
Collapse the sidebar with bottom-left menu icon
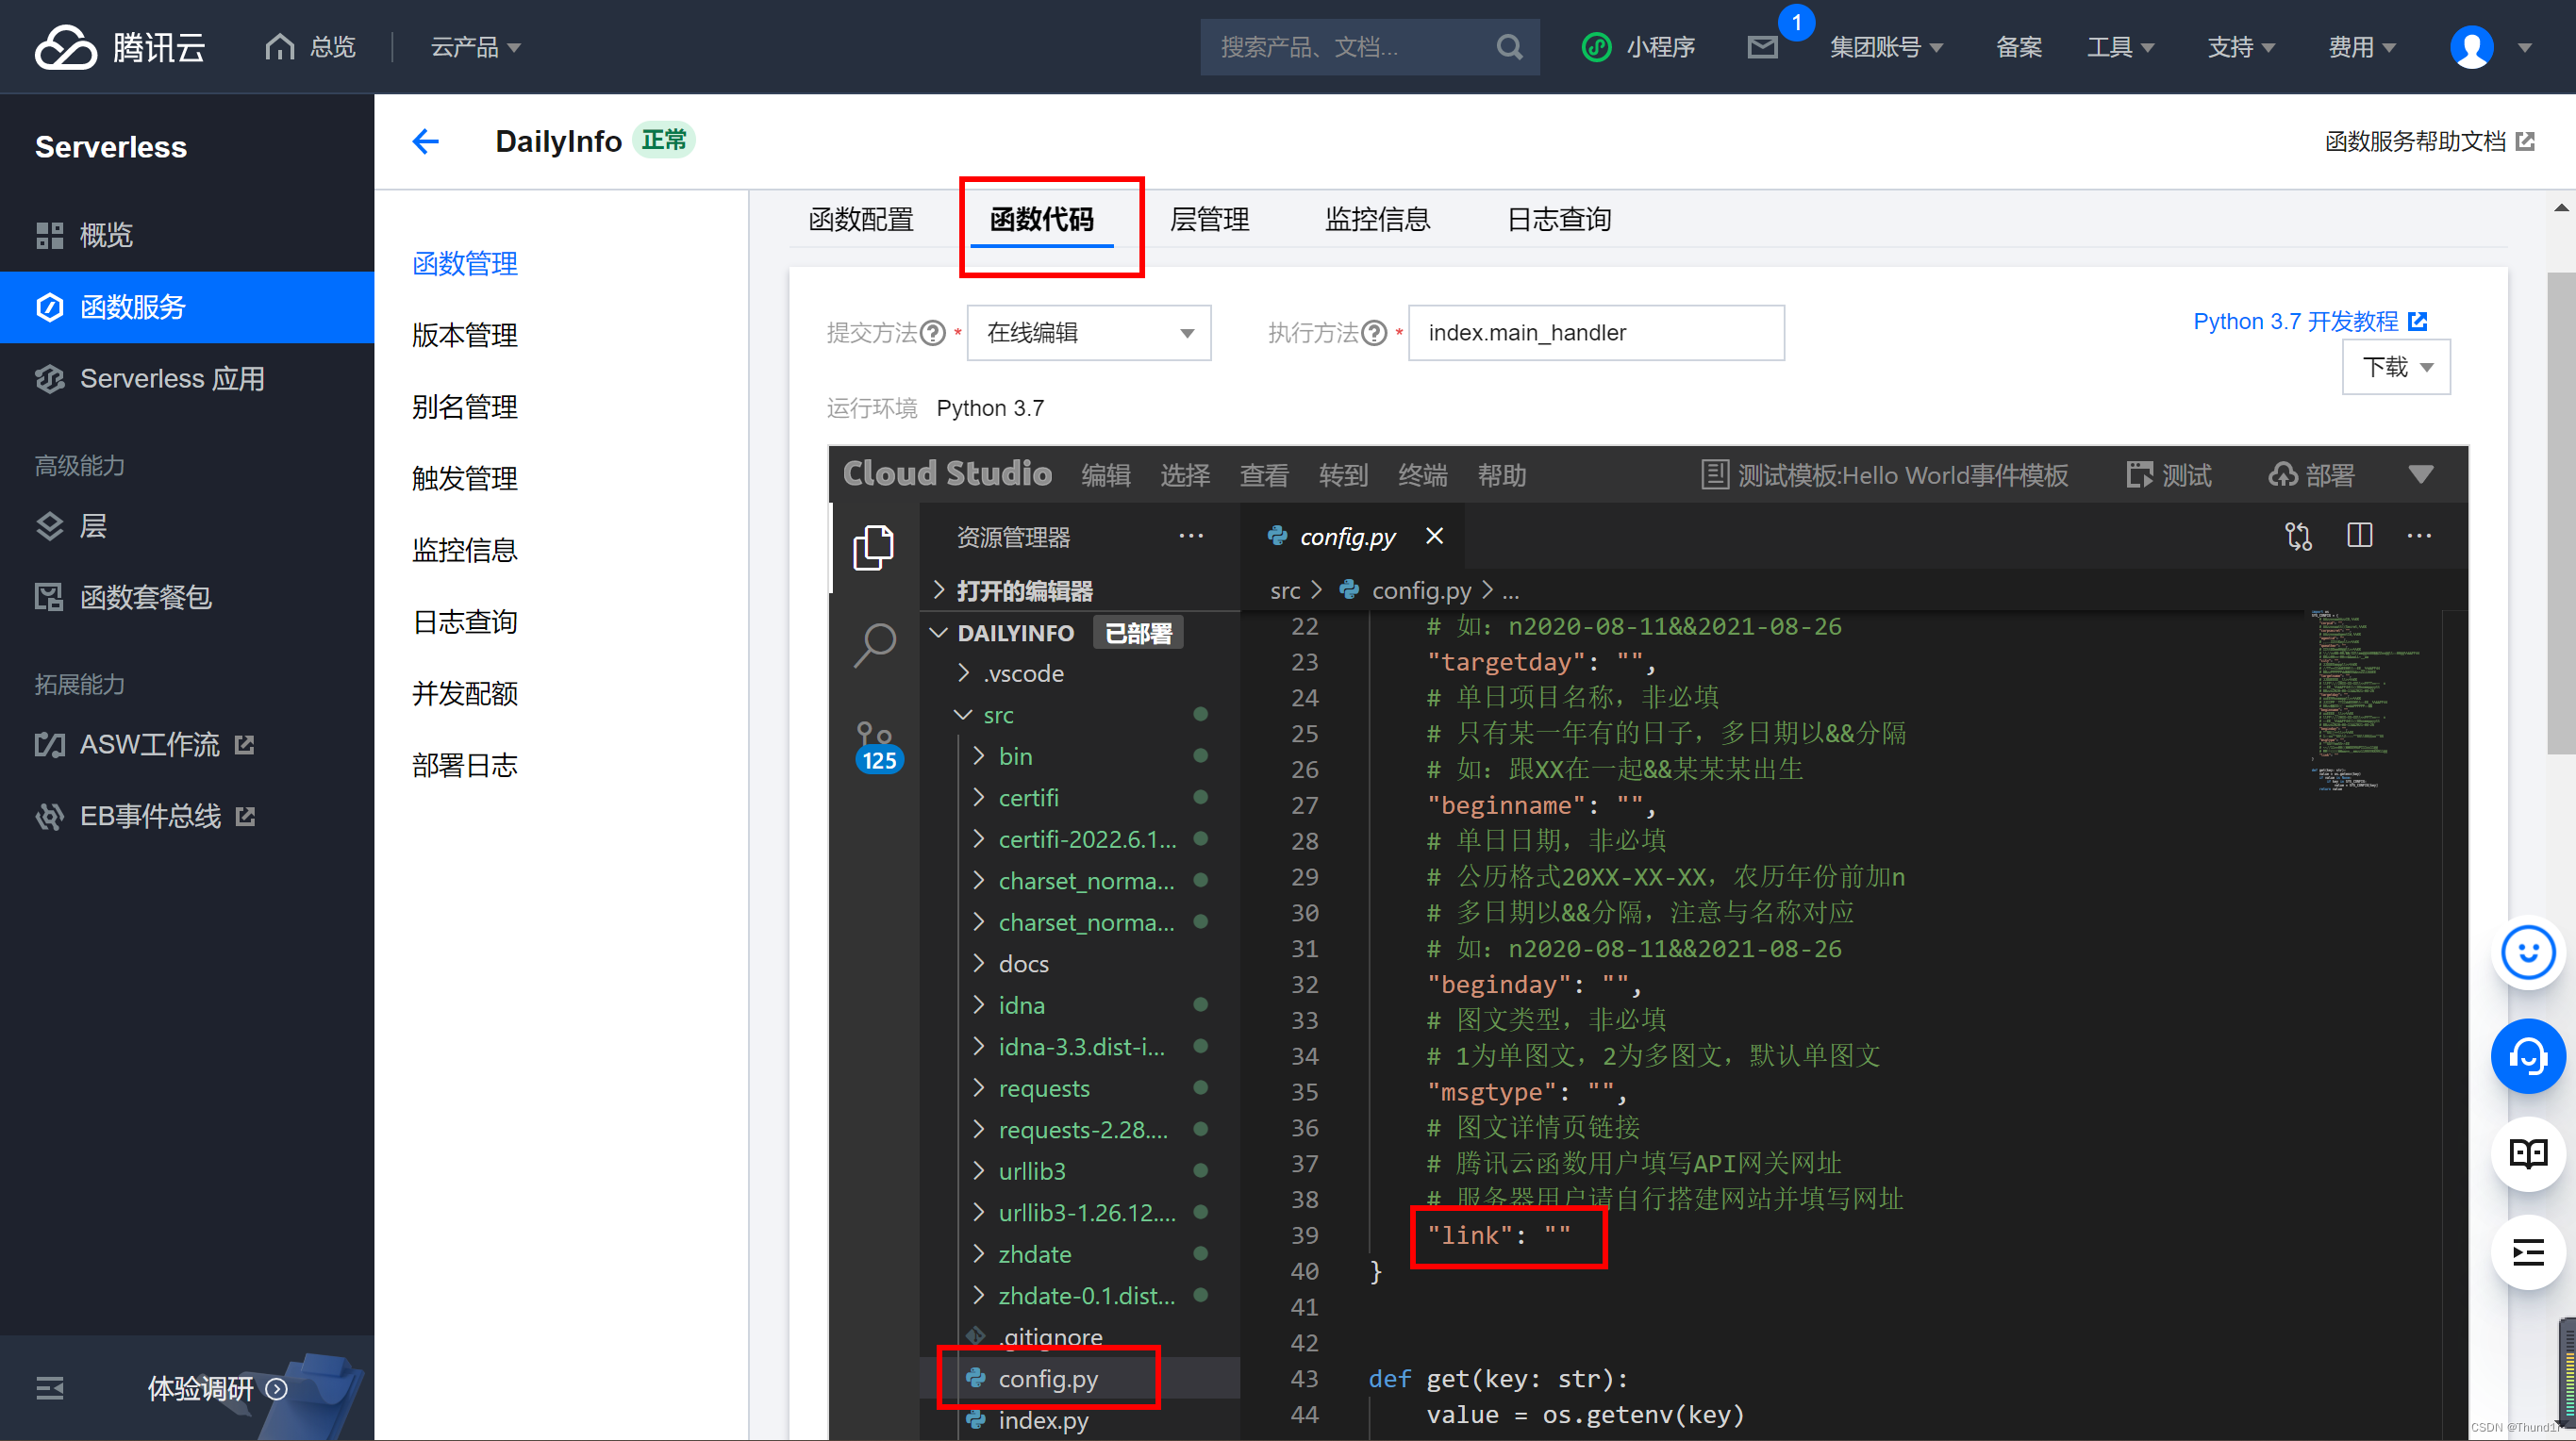pos(50,1387)
